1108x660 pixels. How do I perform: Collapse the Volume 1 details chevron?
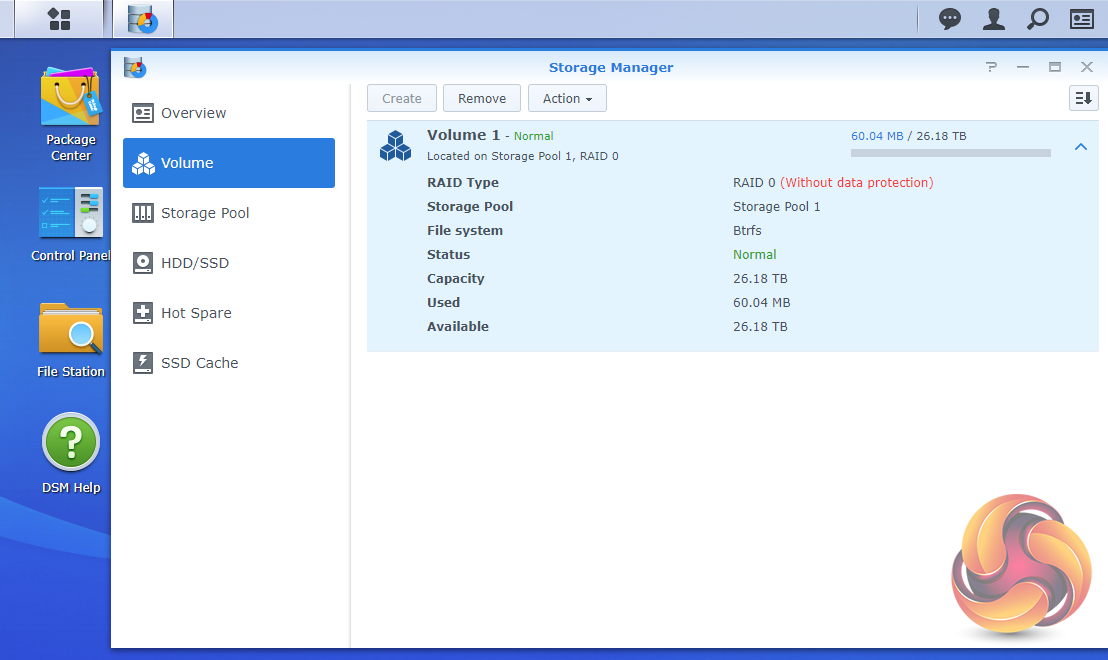[1080, 147]
